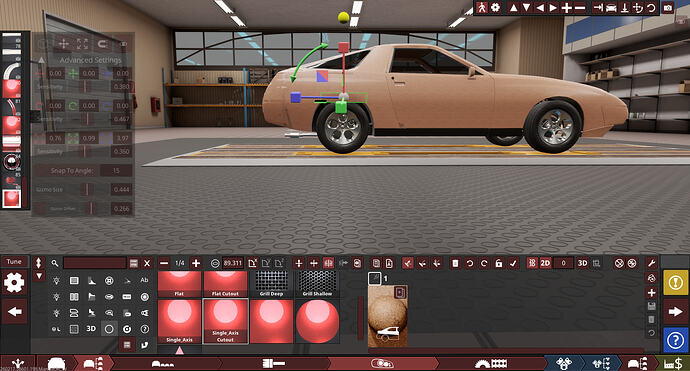Viewport: 690px width, 371px height.
Task: Click the car front-view icon in camera toolbar
Action: 611,7
